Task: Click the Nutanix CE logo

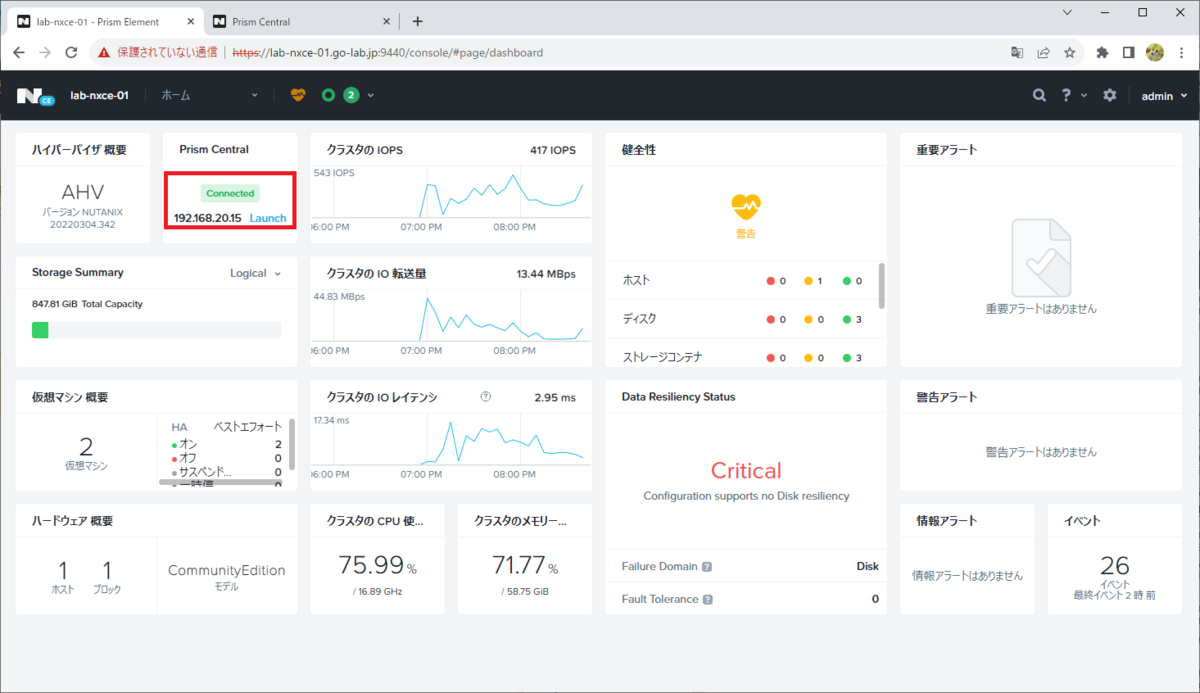Action: coord(35,96)
